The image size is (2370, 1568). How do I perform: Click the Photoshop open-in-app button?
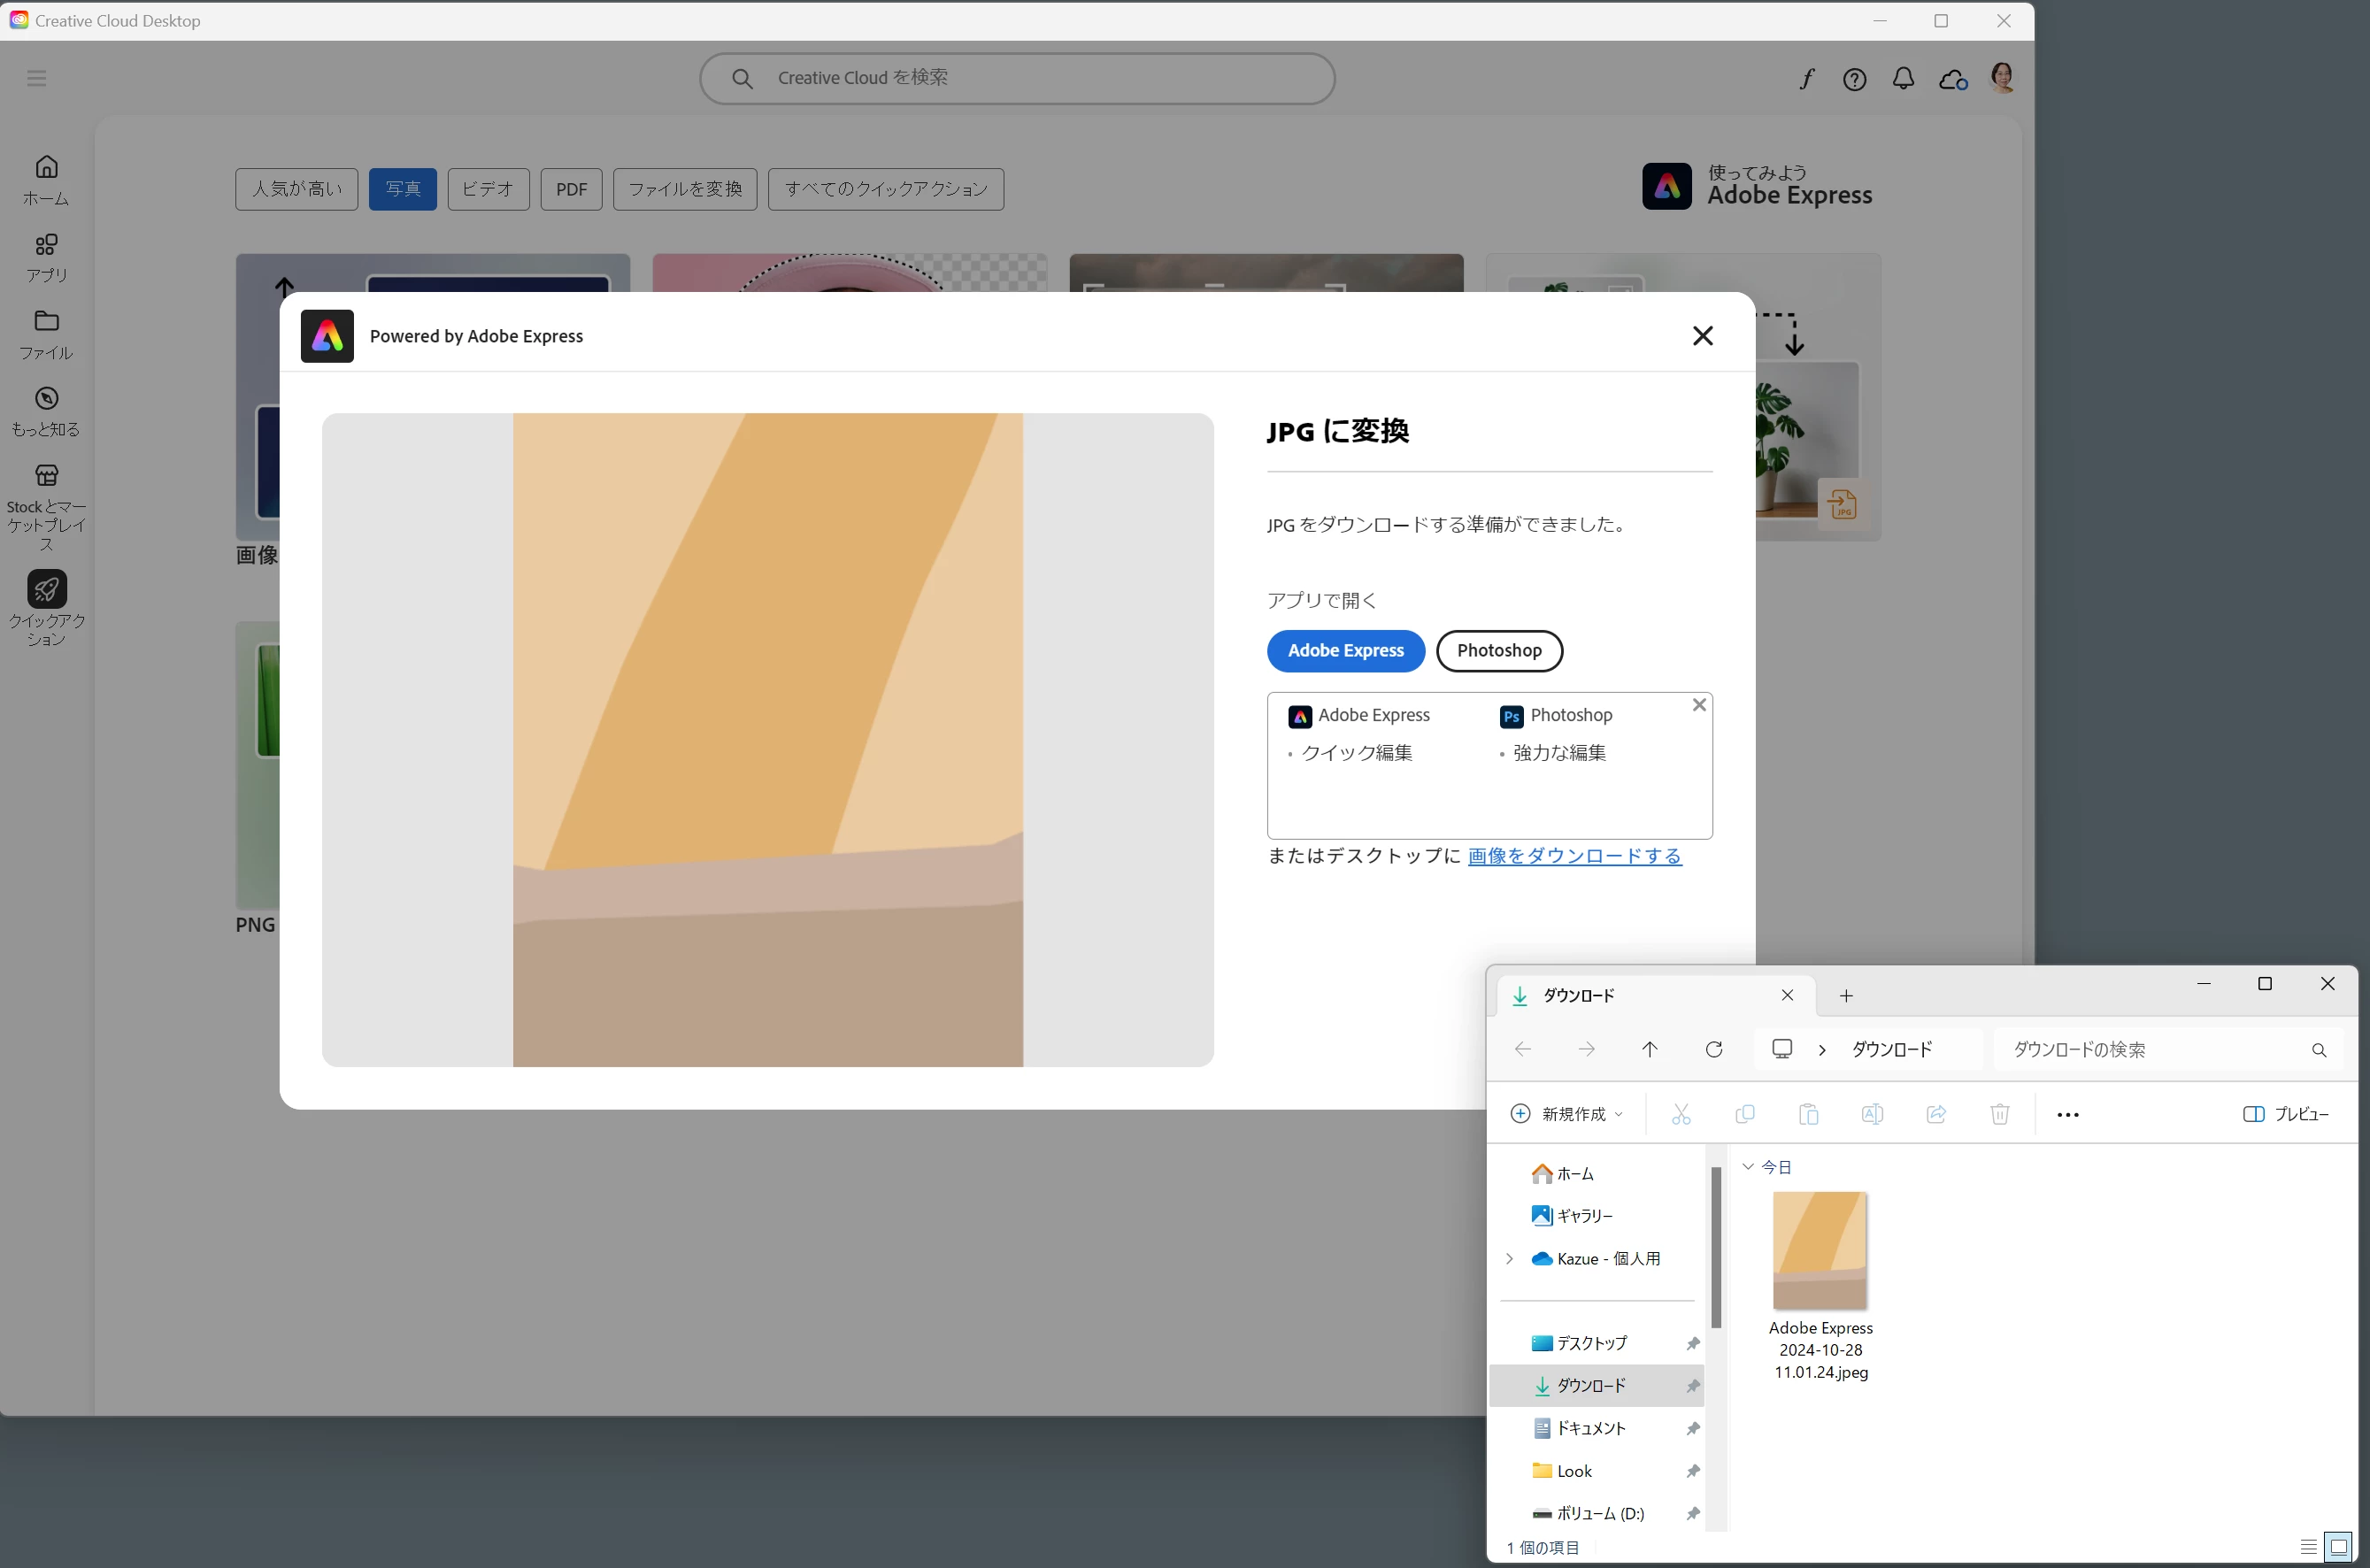(x=1498, y=650)
